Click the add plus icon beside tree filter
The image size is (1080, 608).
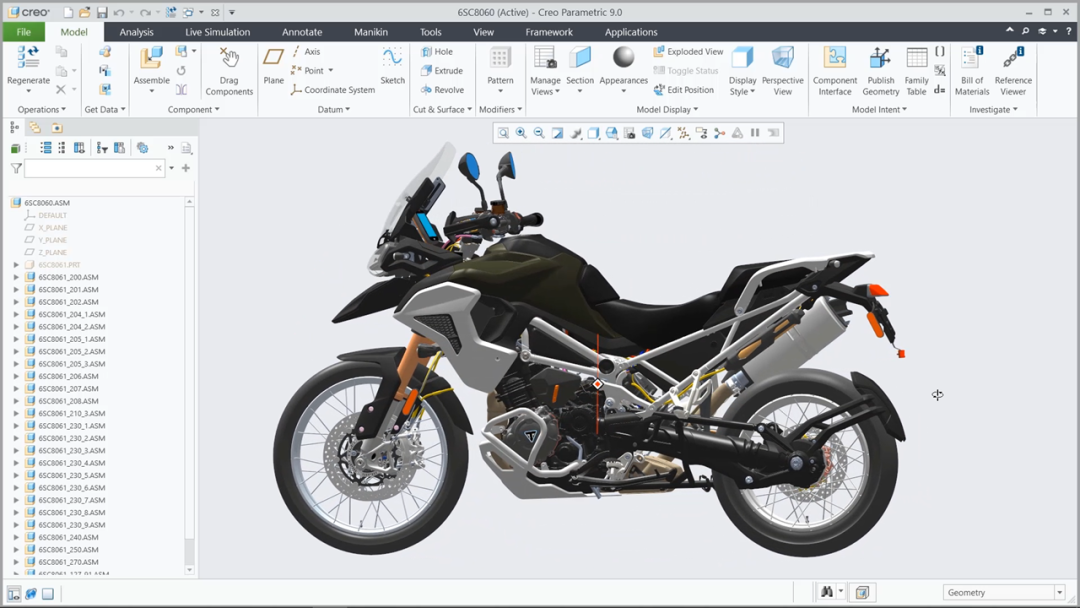pyautogui.click(x=186, y=168)
